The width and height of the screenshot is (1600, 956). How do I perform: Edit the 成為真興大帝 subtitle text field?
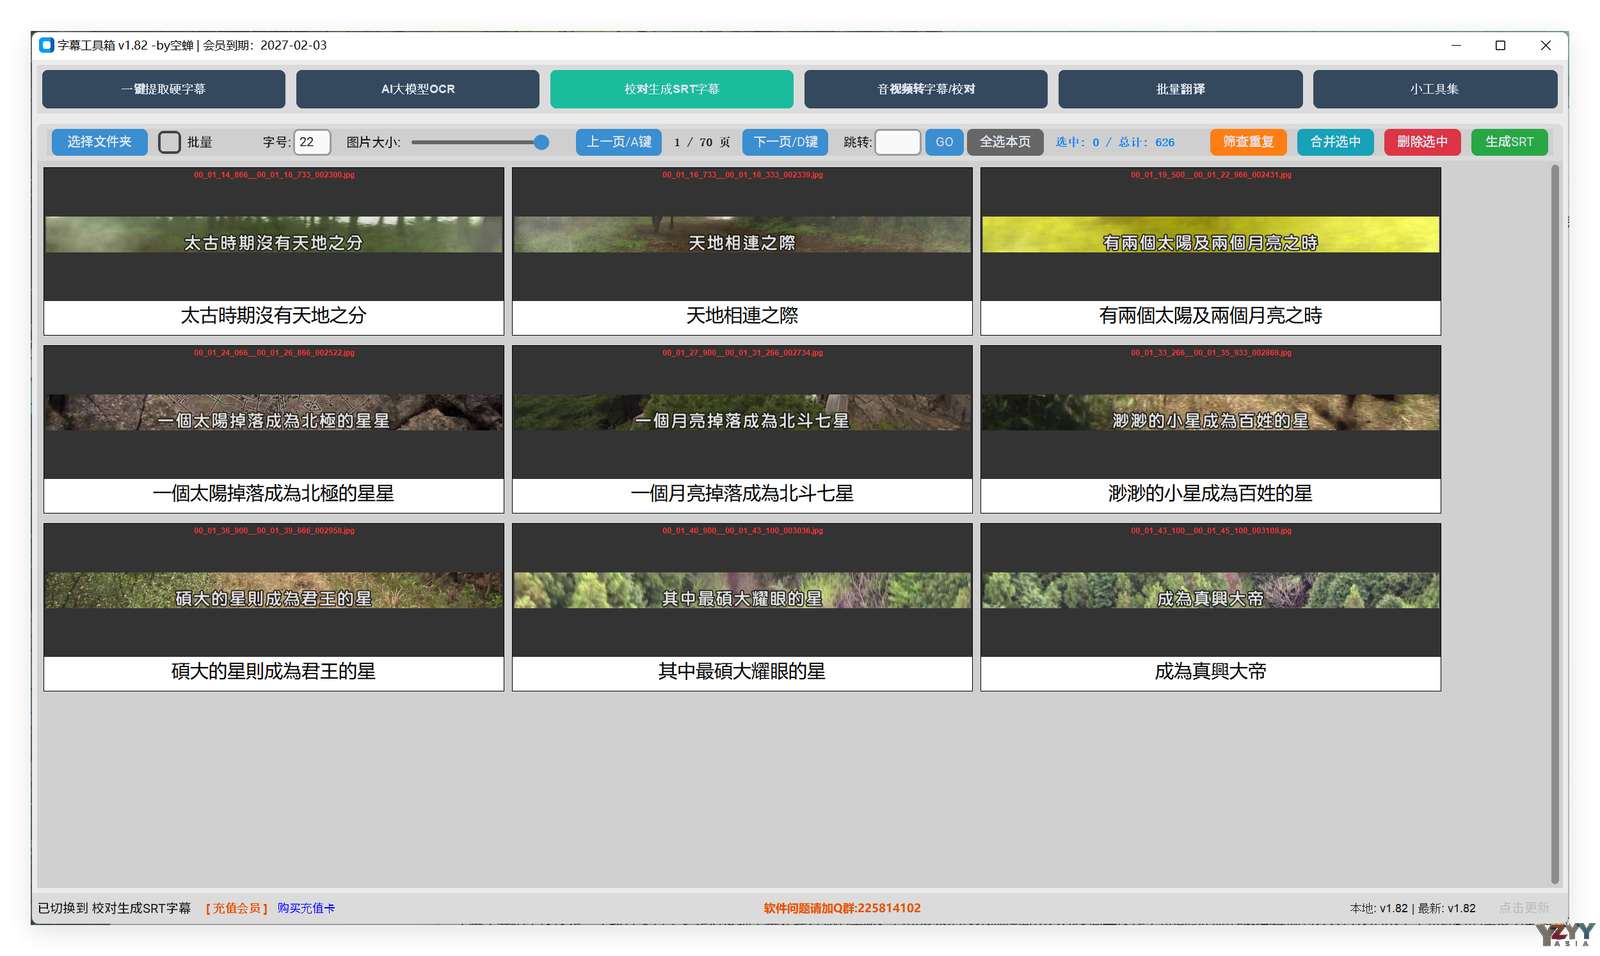tap(1210, 672)
